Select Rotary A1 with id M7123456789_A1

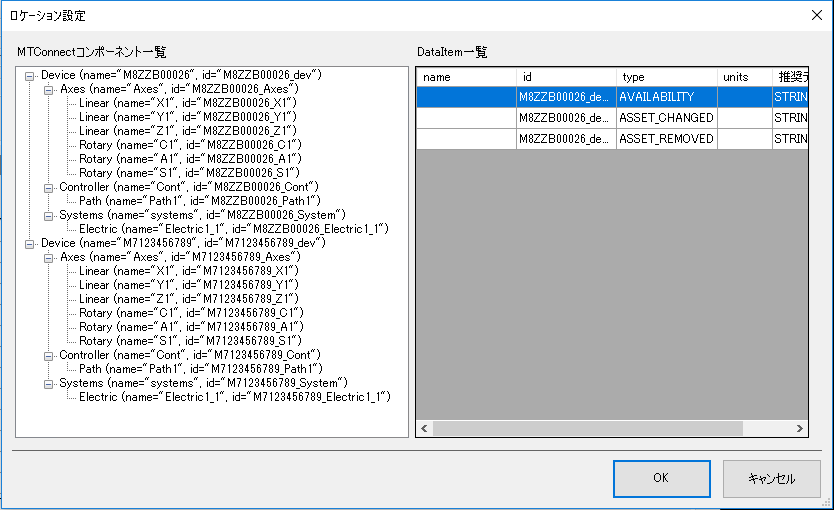(191, 327)
